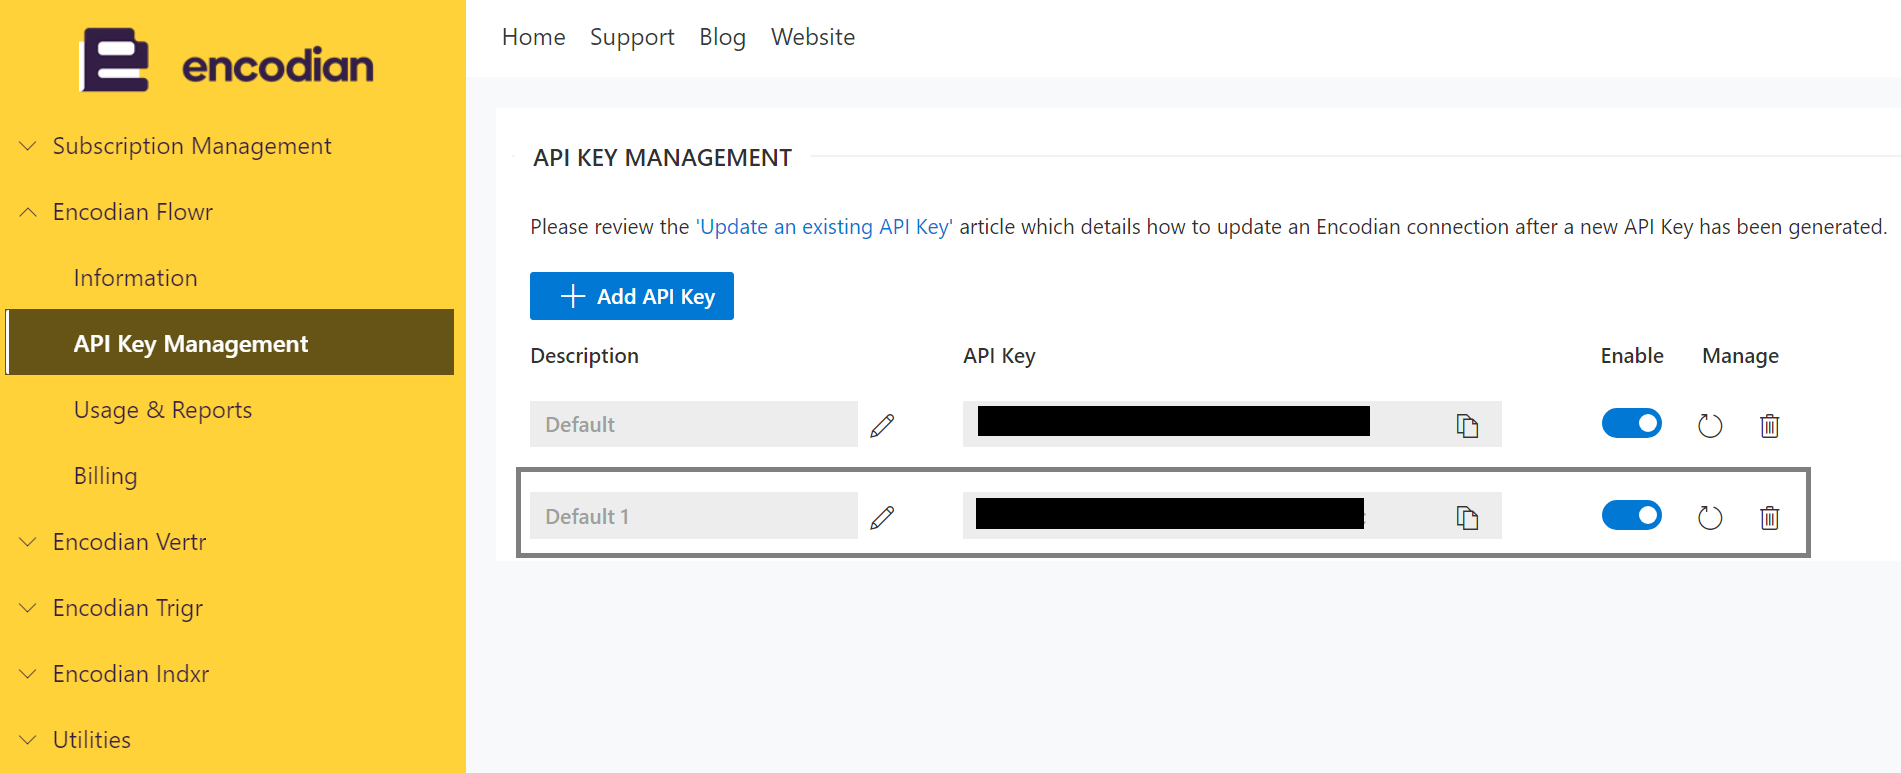Viewport: 1901px width, 773px height.
Task: Click the Default 1 row API key field
Action: coord(1232,516)
